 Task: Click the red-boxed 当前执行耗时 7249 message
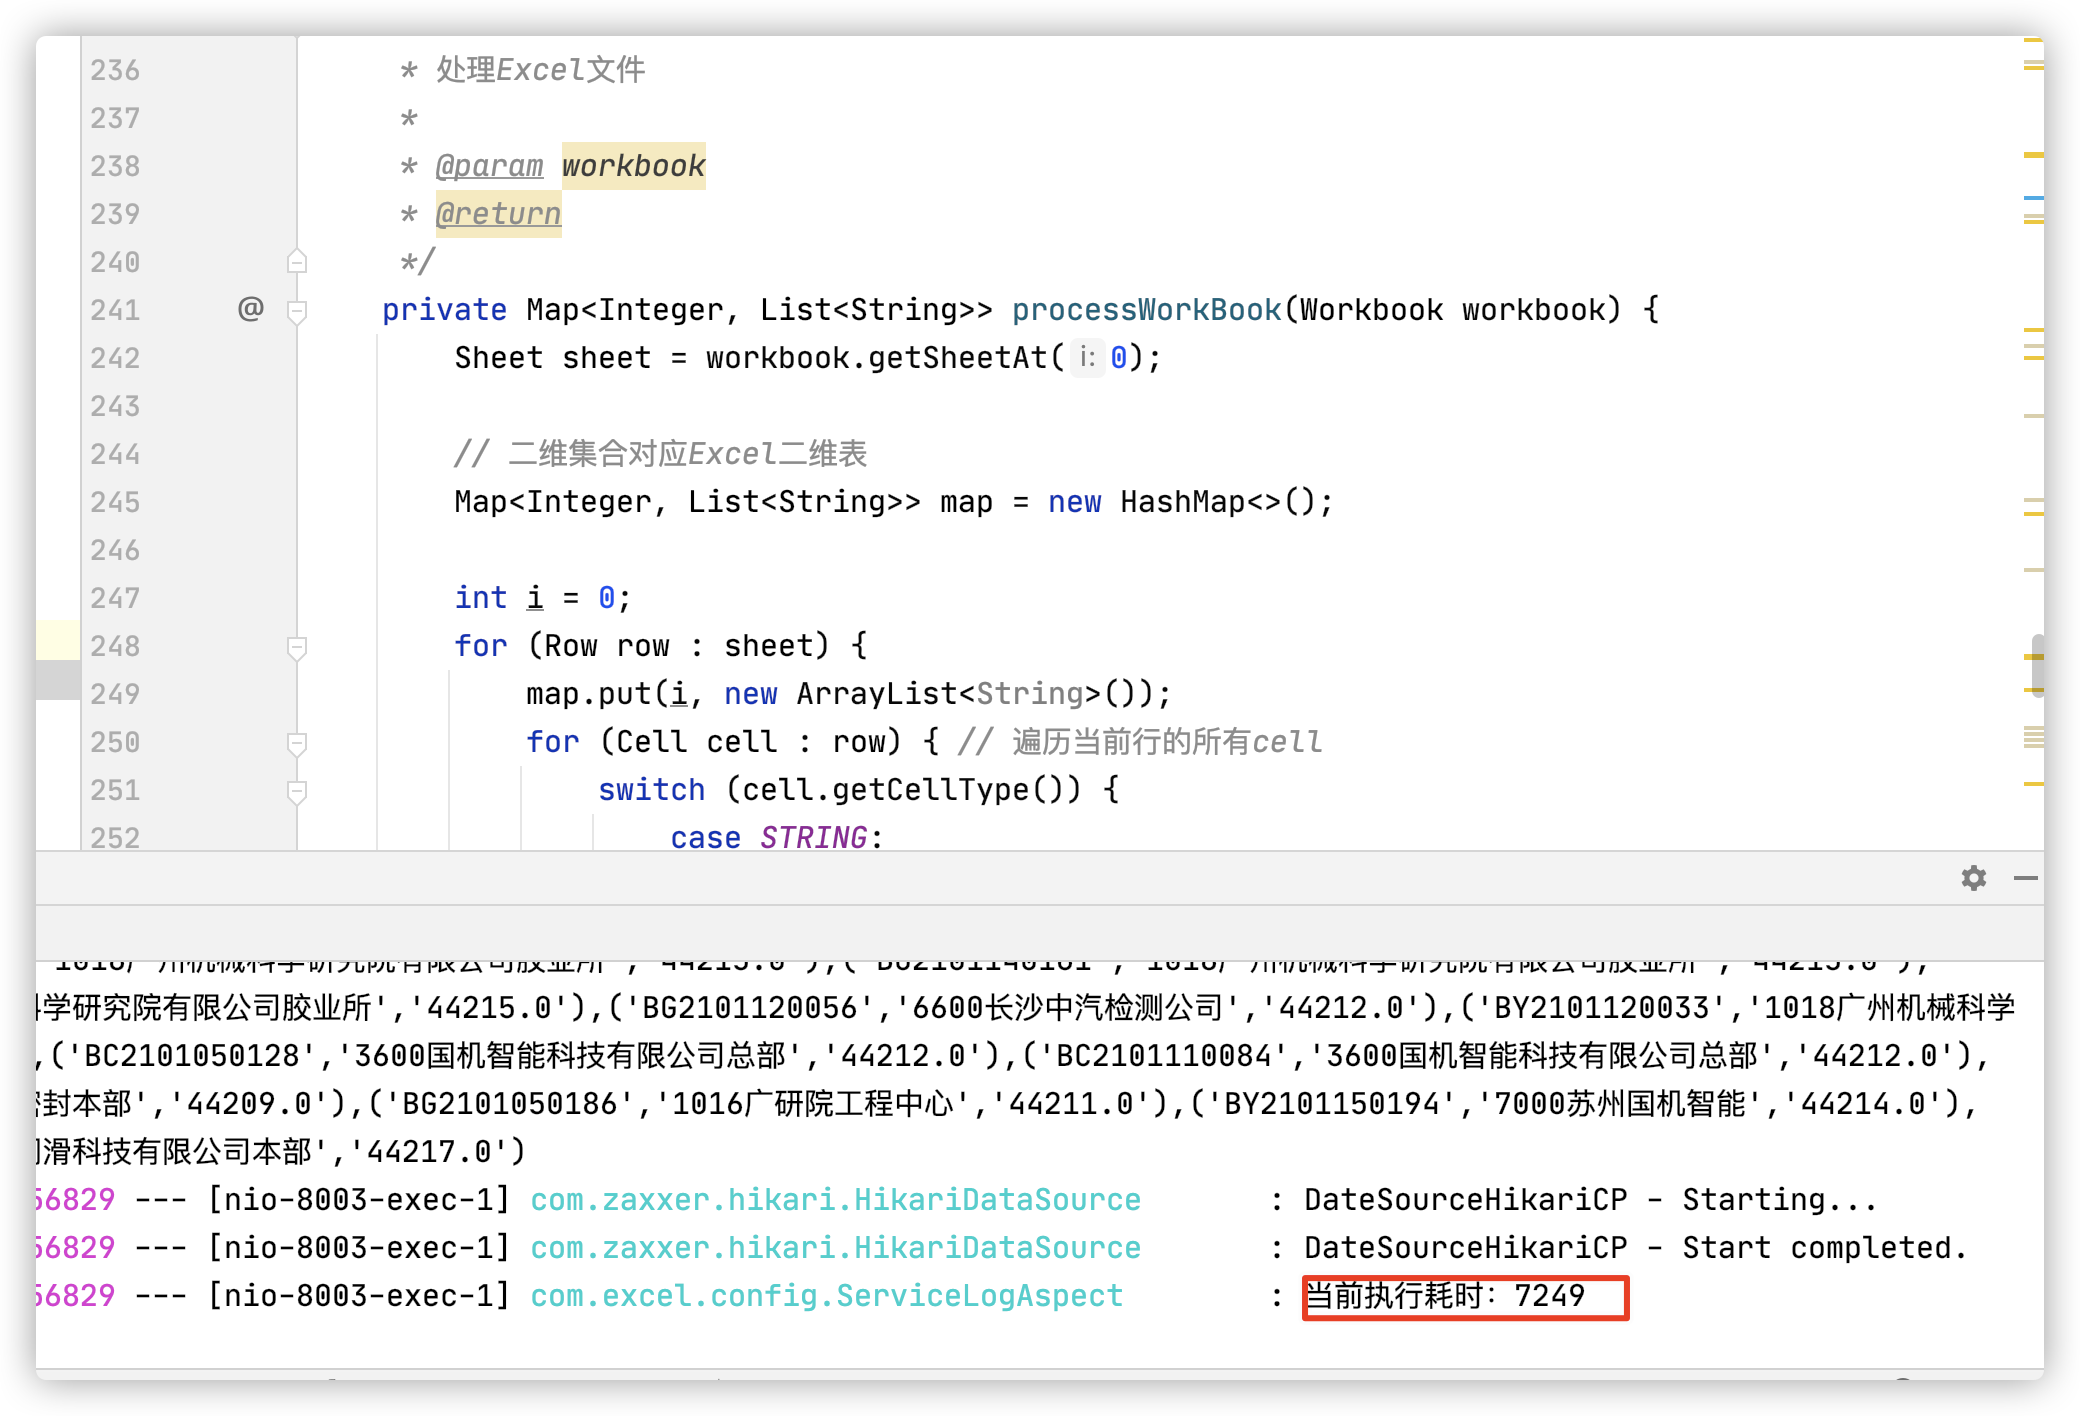(x=1464, y=1297)
